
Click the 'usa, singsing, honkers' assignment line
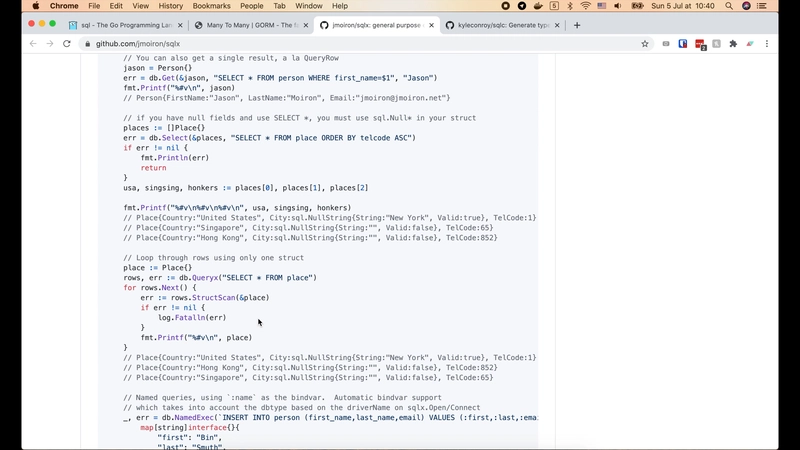tap(245, 188)
